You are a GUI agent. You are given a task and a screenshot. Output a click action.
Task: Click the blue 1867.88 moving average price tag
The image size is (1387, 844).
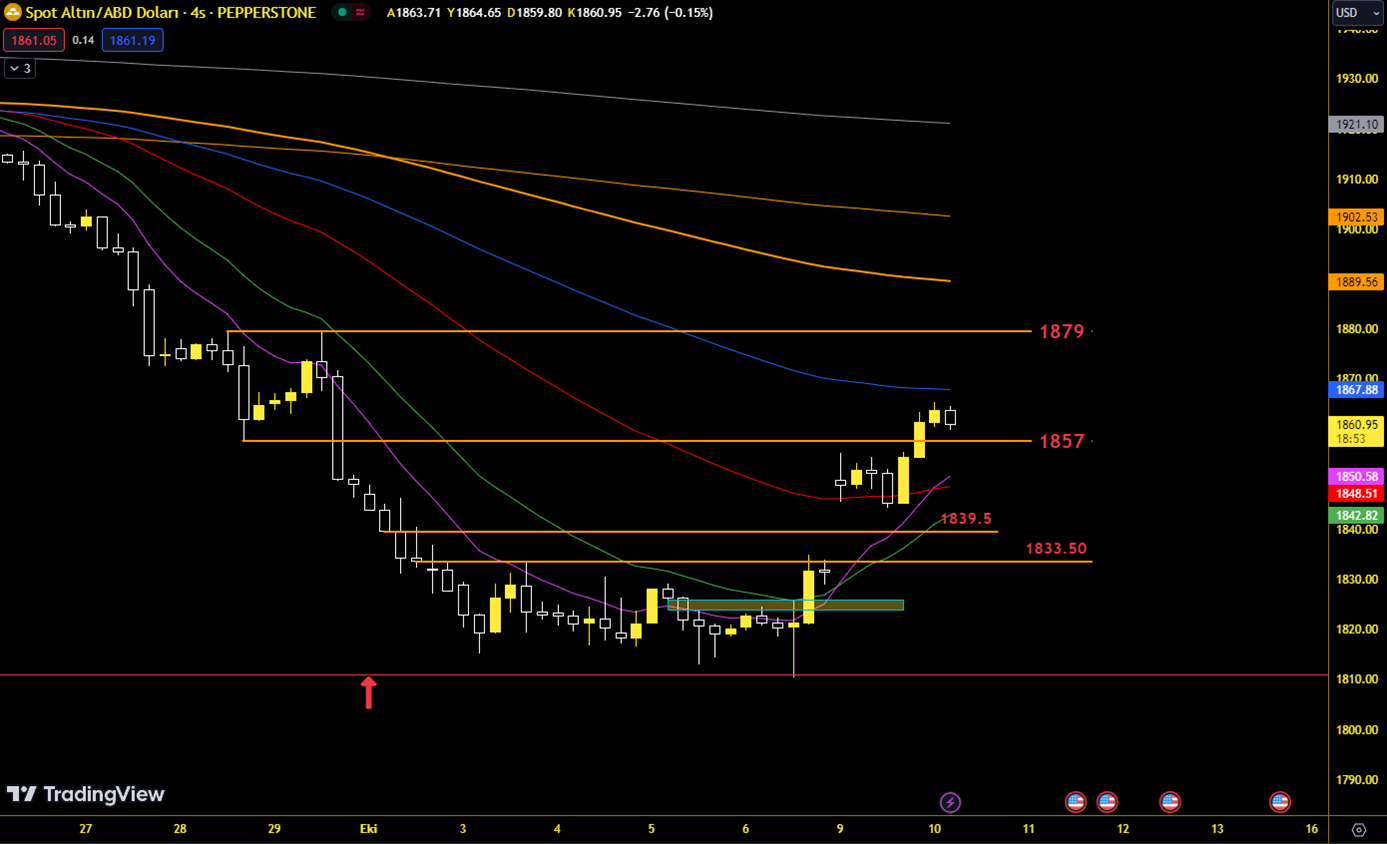click(1355, 390)
